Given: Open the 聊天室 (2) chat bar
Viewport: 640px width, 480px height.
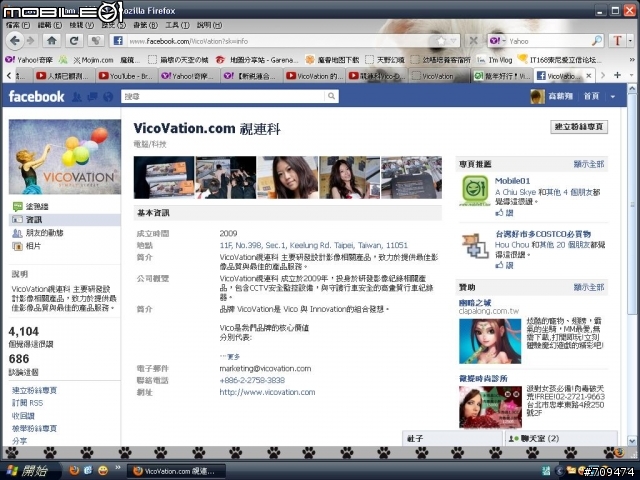Looking at the screenshot, I should click(561, 439).
